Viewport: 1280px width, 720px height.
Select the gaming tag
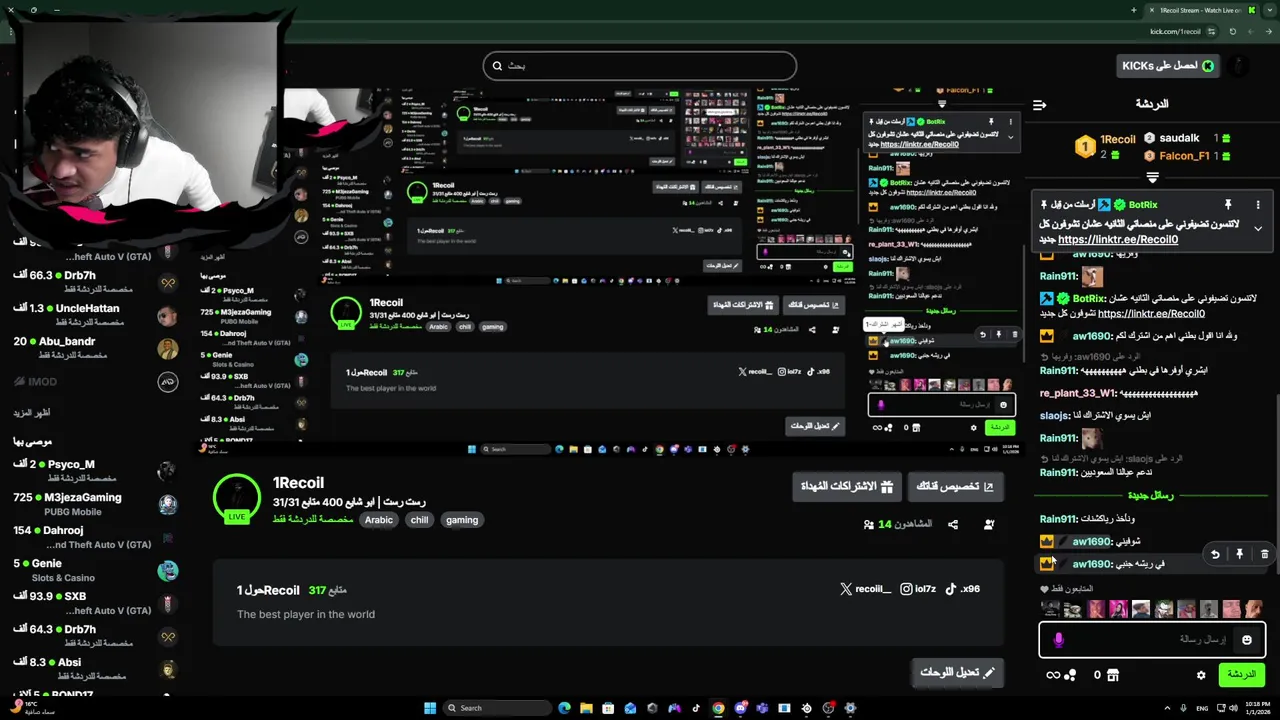pyautogui.click(x=462, y=520)
